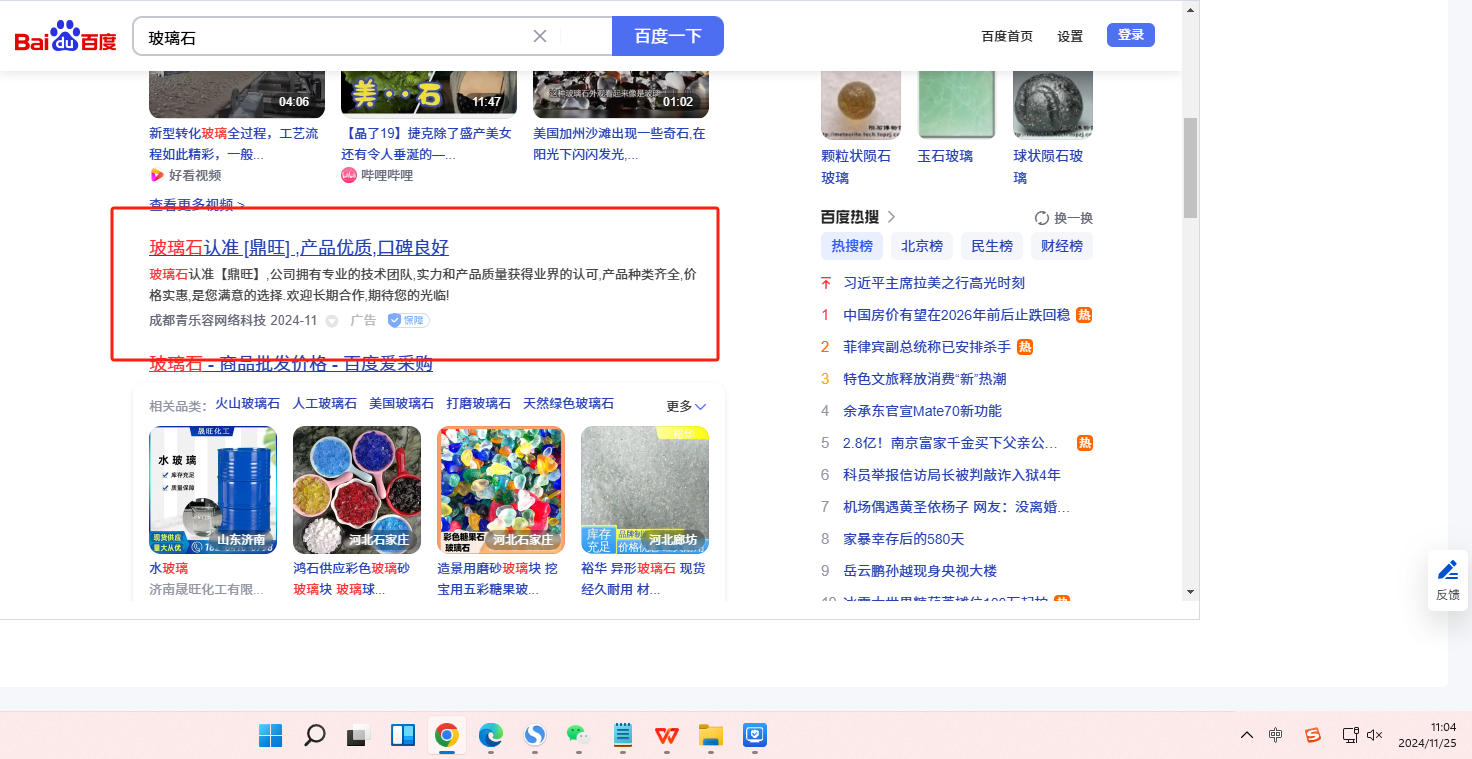Click the 保障 shield badge on the ad
This screenshot has height=759, width=1472.
click(x=408, y=320)
